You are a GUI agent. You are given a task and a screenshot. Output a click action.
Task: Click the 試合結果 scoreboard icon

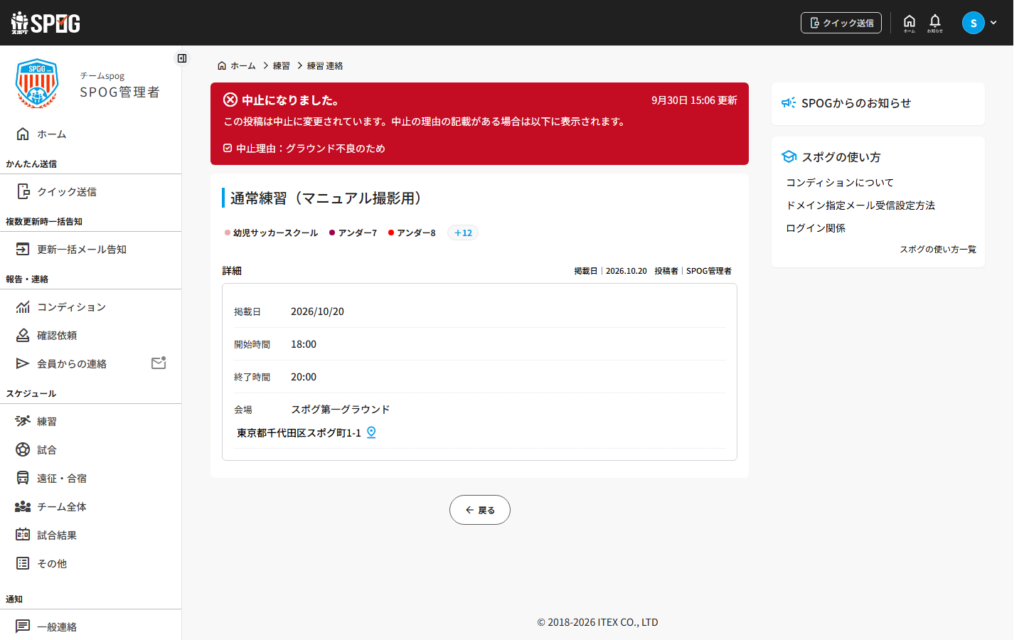23,535
